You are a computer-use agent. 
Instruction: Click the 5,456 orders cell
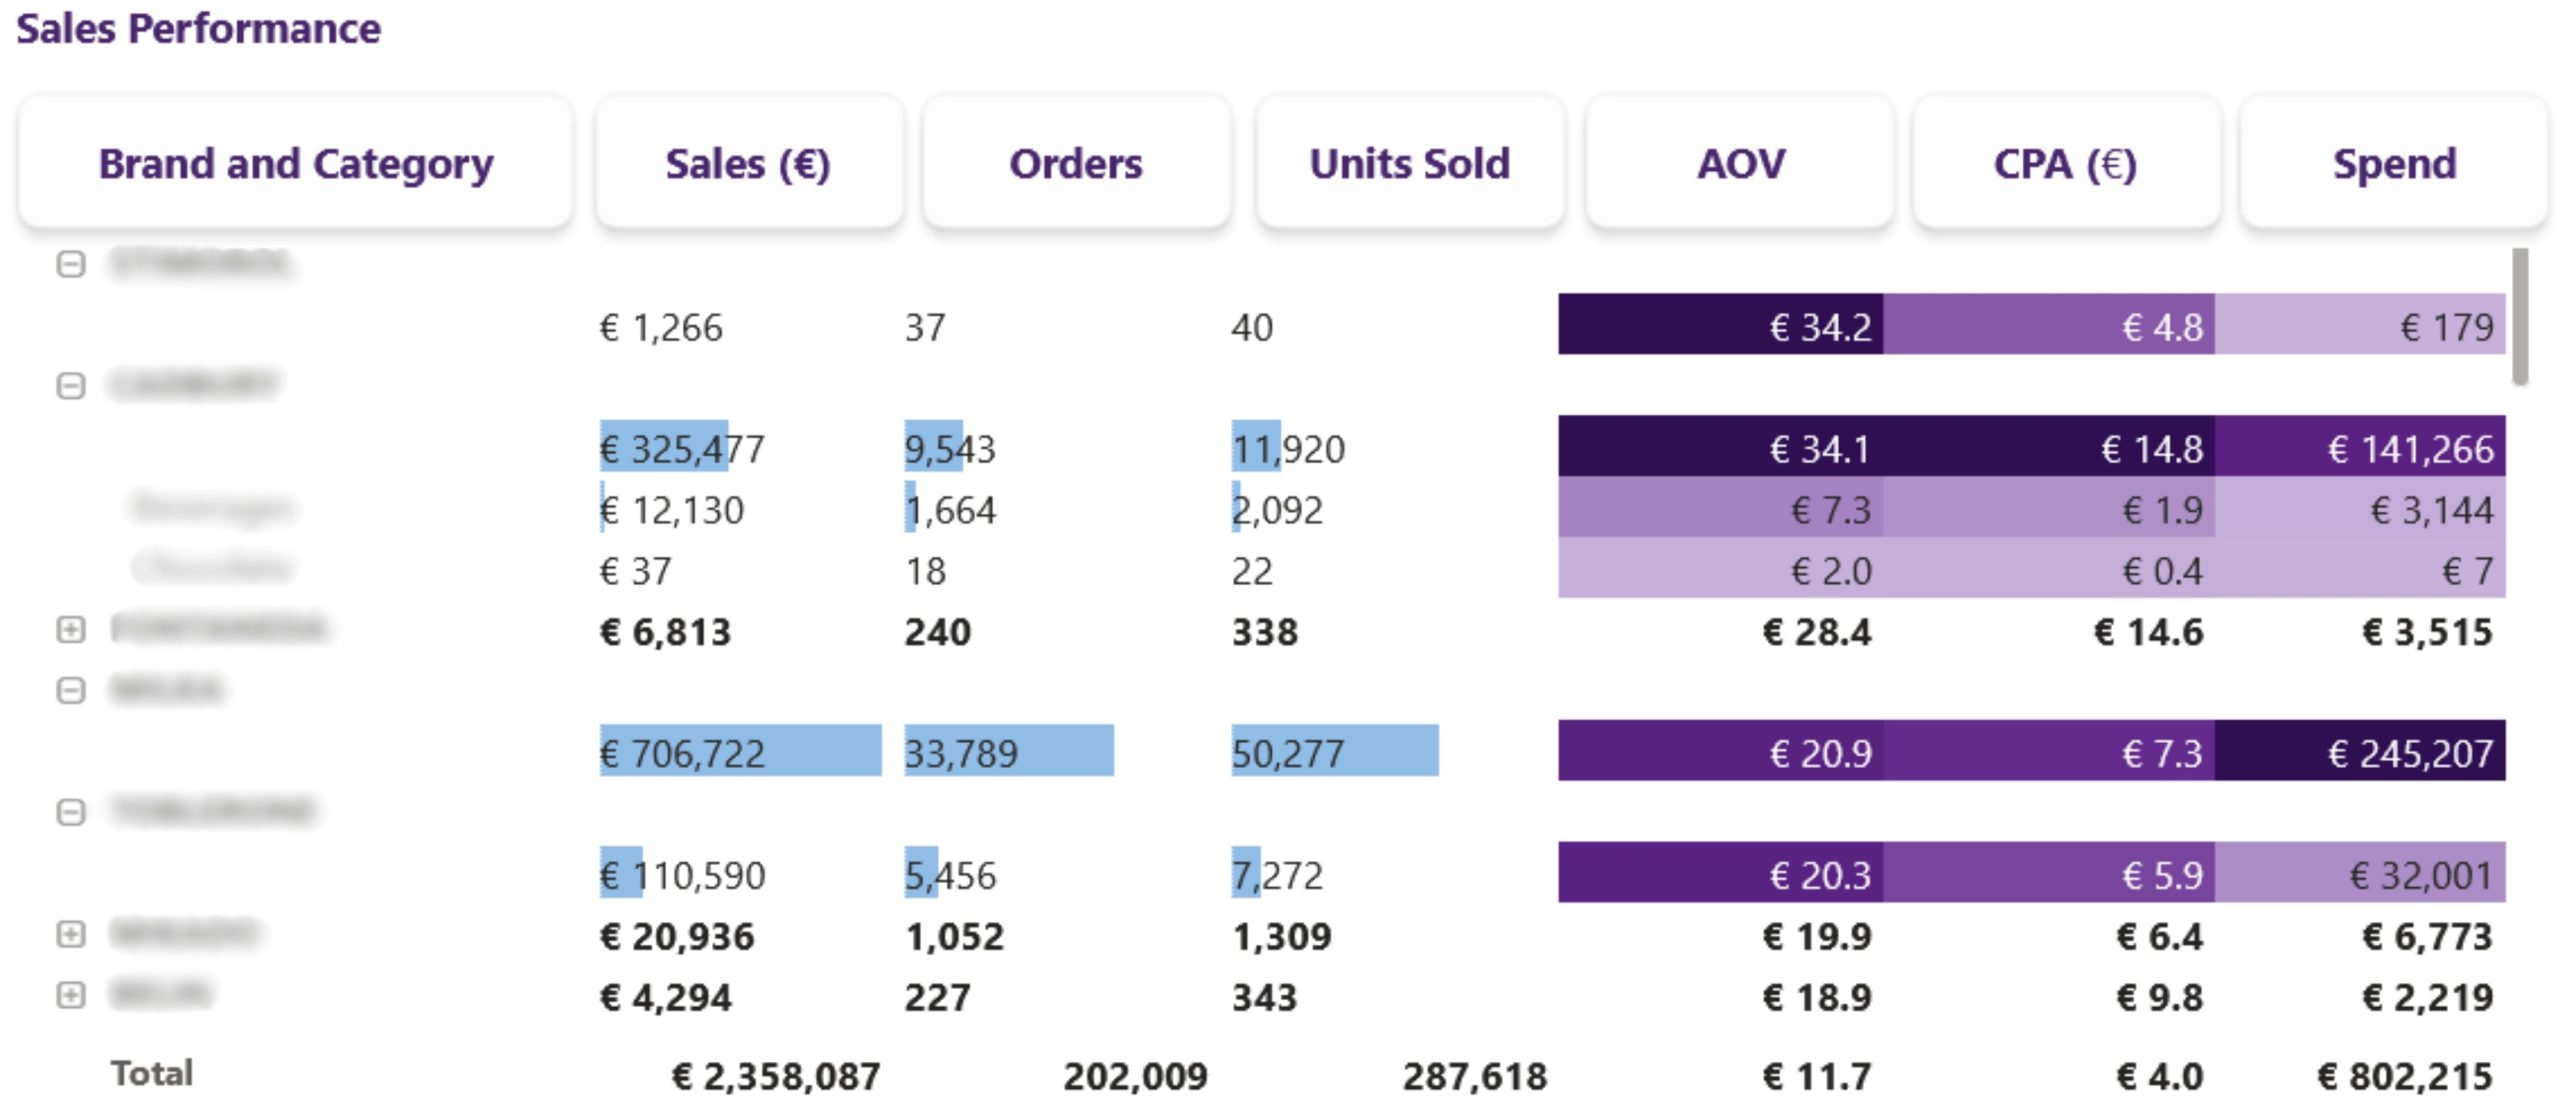click(x=950, y=875)
